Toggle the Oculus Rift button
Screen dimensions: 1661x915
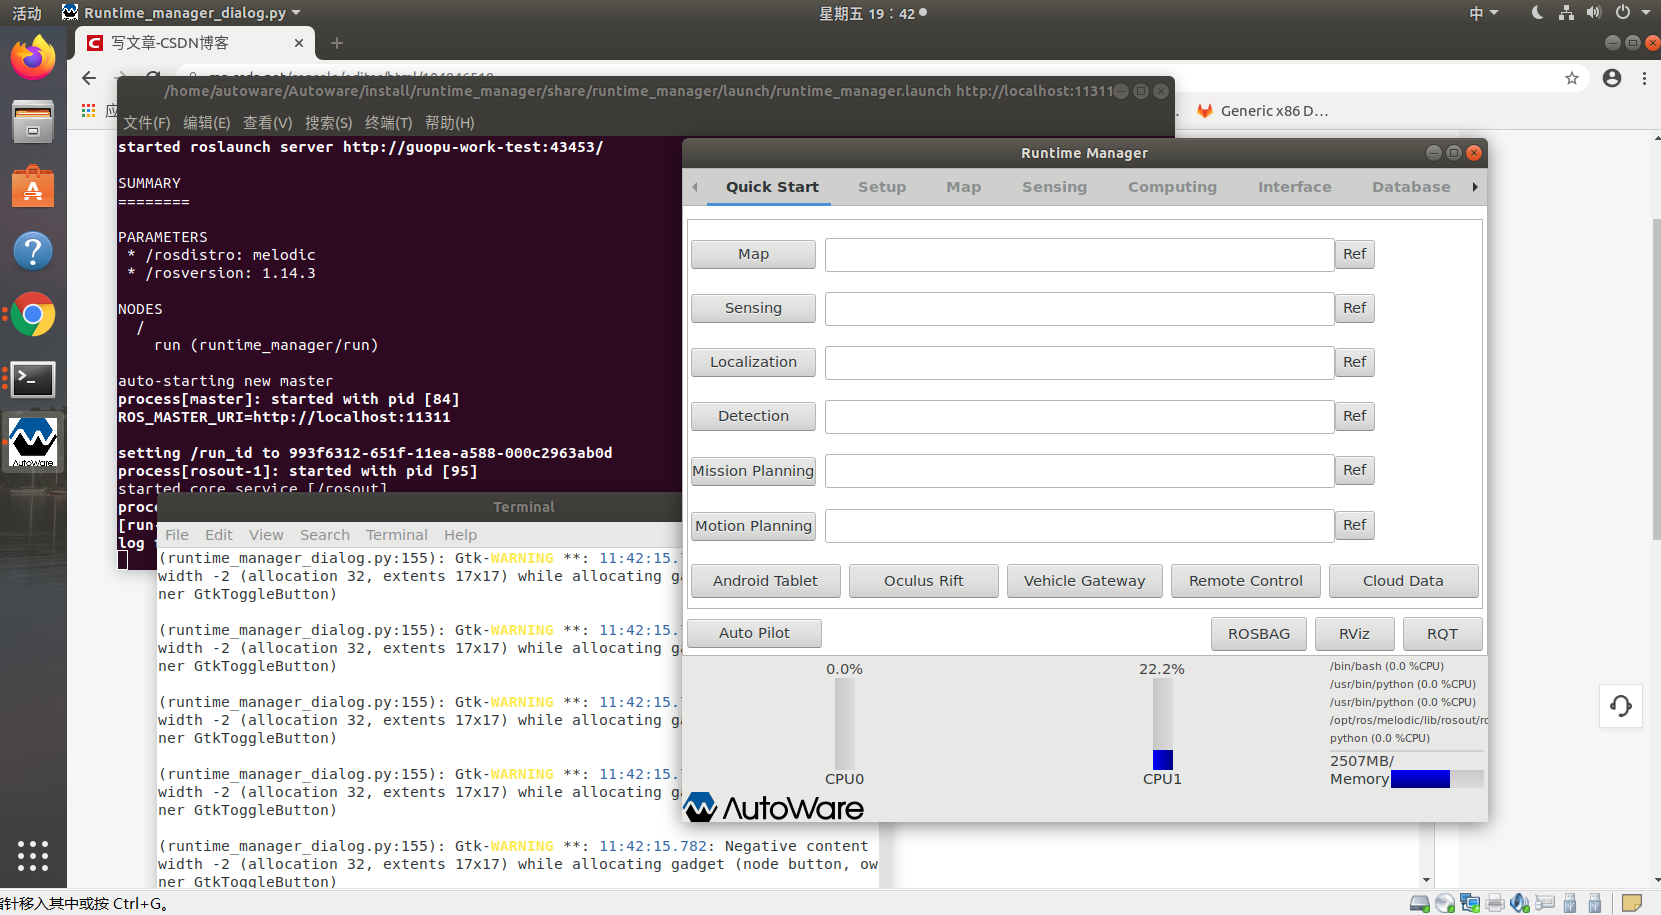click(924, 581)
